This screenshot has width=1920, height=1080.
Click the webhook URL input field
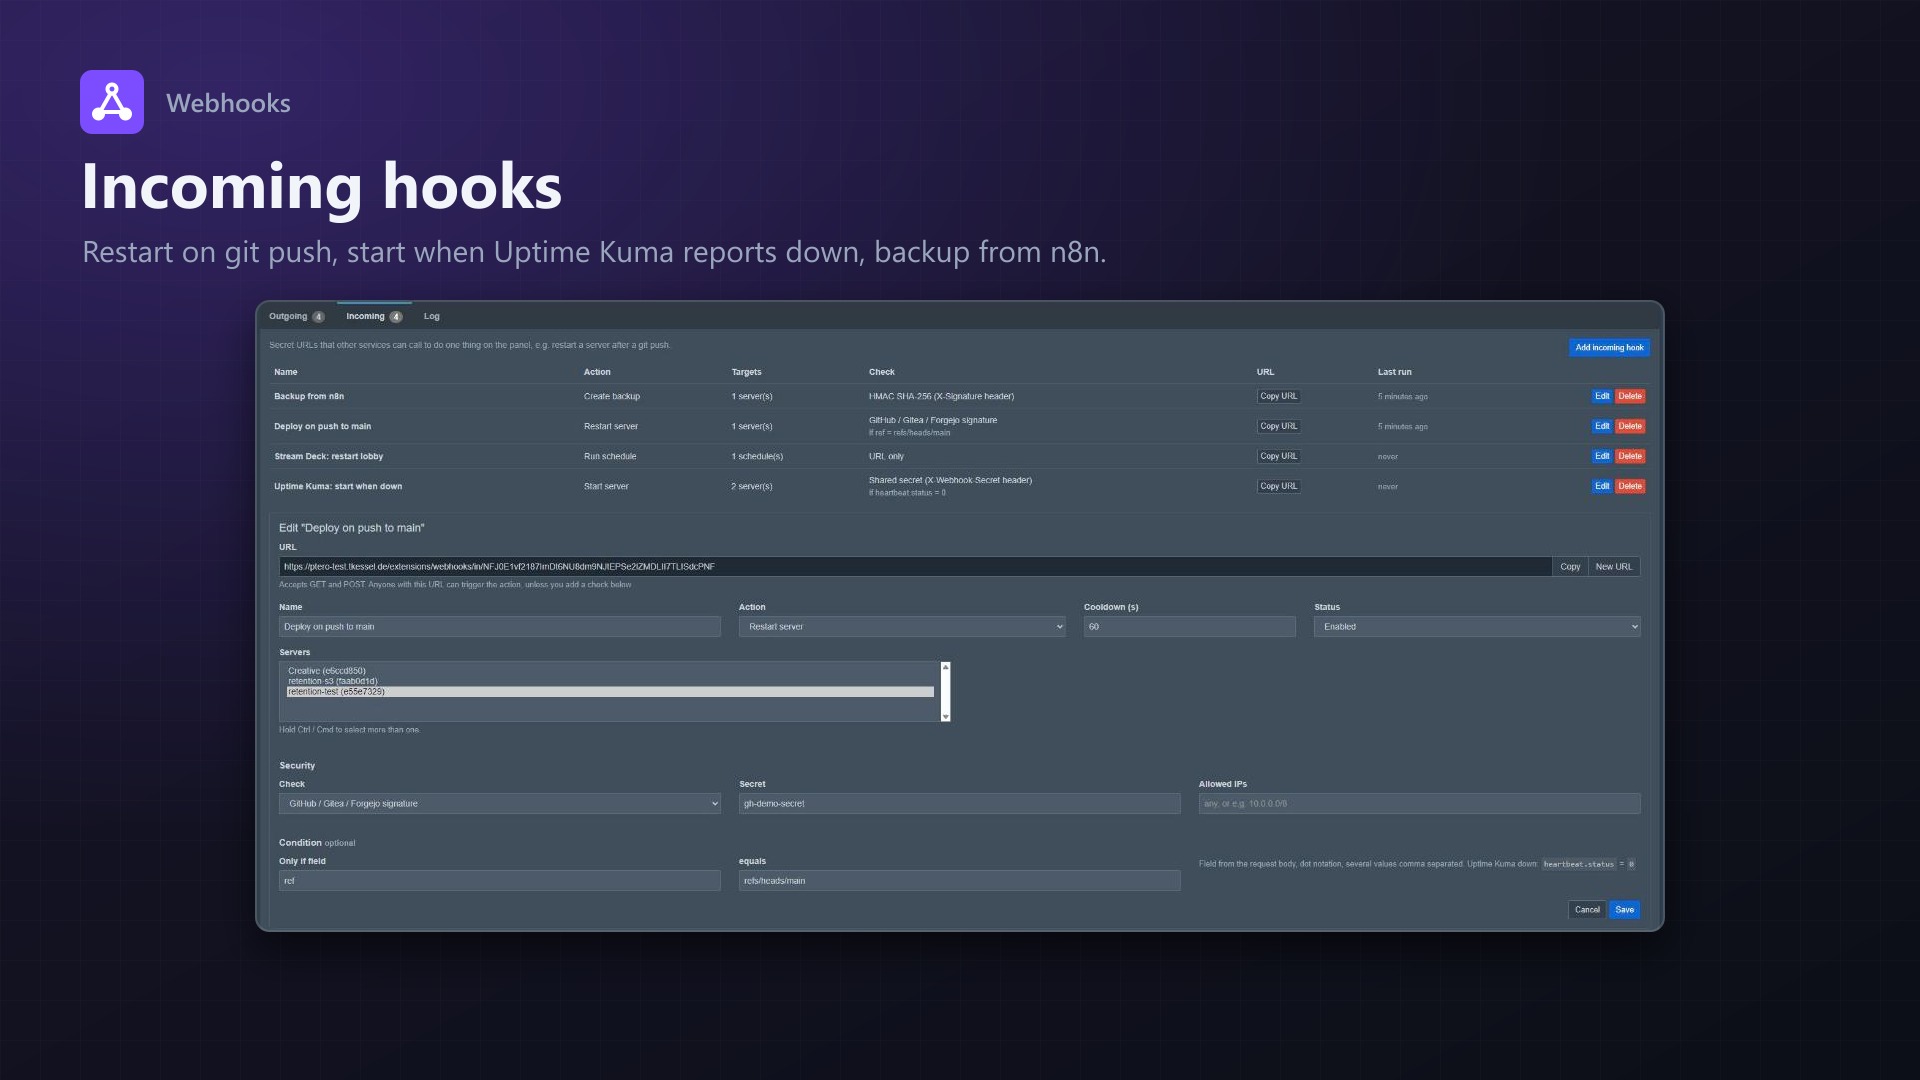click(x=915, y=567)
